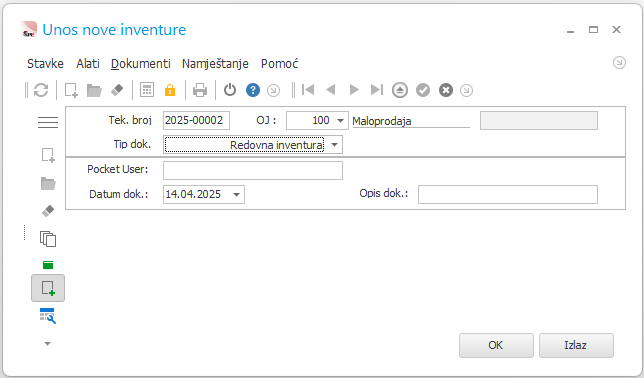Open the Namještanje menu

click(x=215, y=64)
